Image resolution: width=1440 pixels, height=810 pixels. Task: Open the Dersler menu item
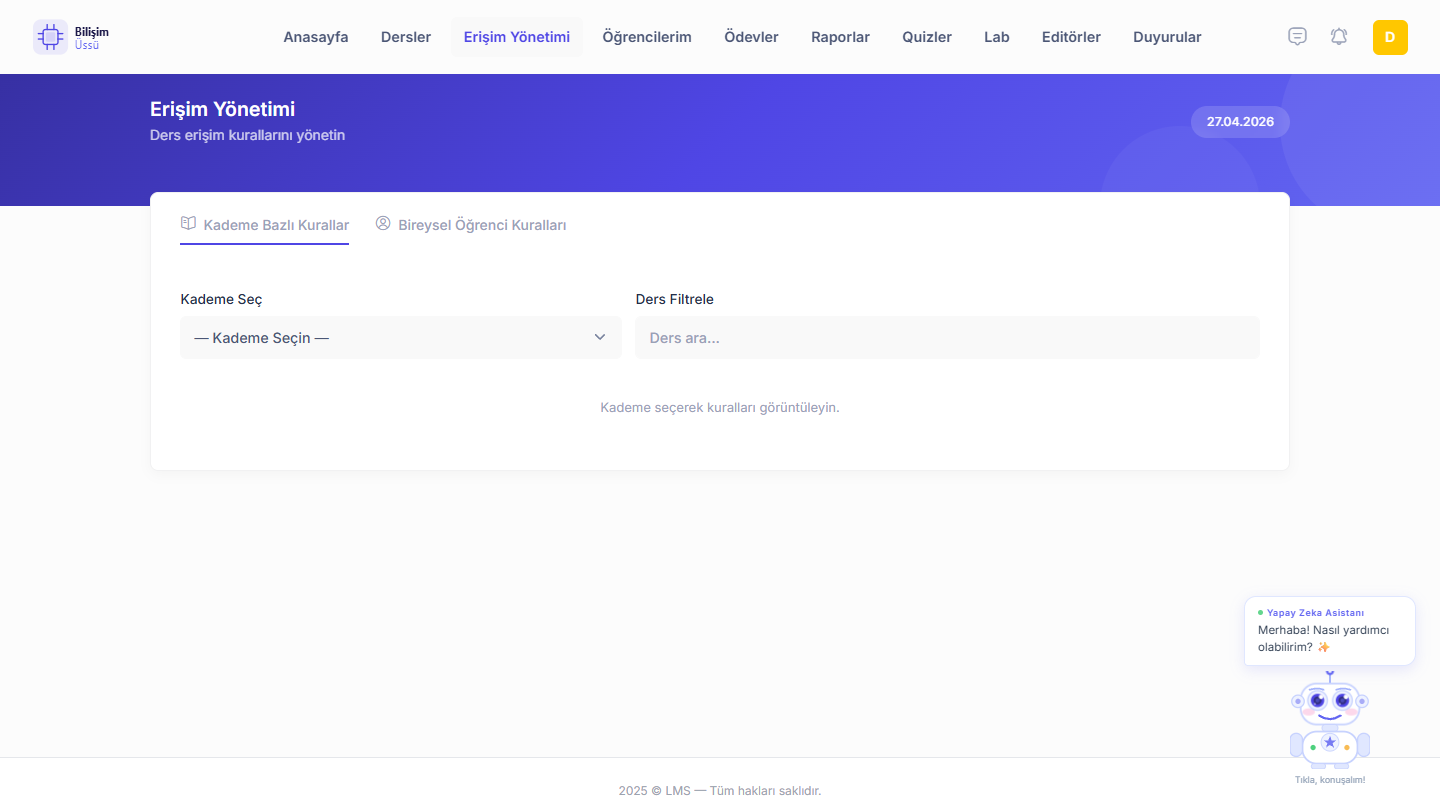406,37
